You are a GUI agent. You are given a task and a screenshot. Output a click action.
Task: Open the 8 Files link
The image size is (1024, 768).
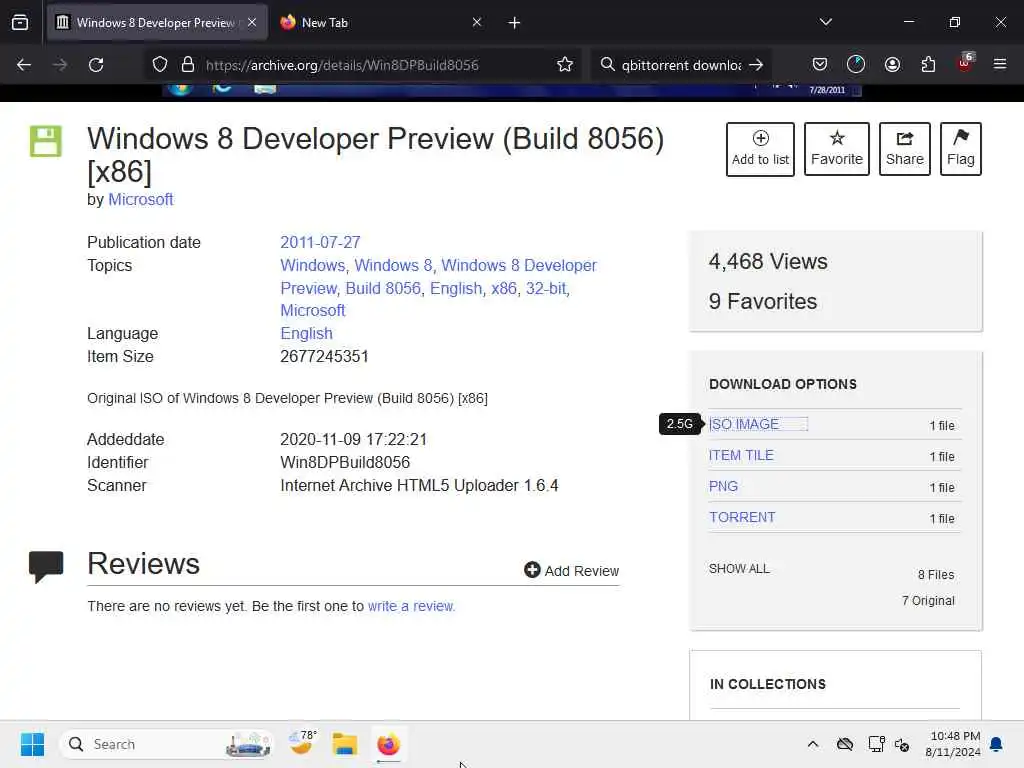point(936,575)
